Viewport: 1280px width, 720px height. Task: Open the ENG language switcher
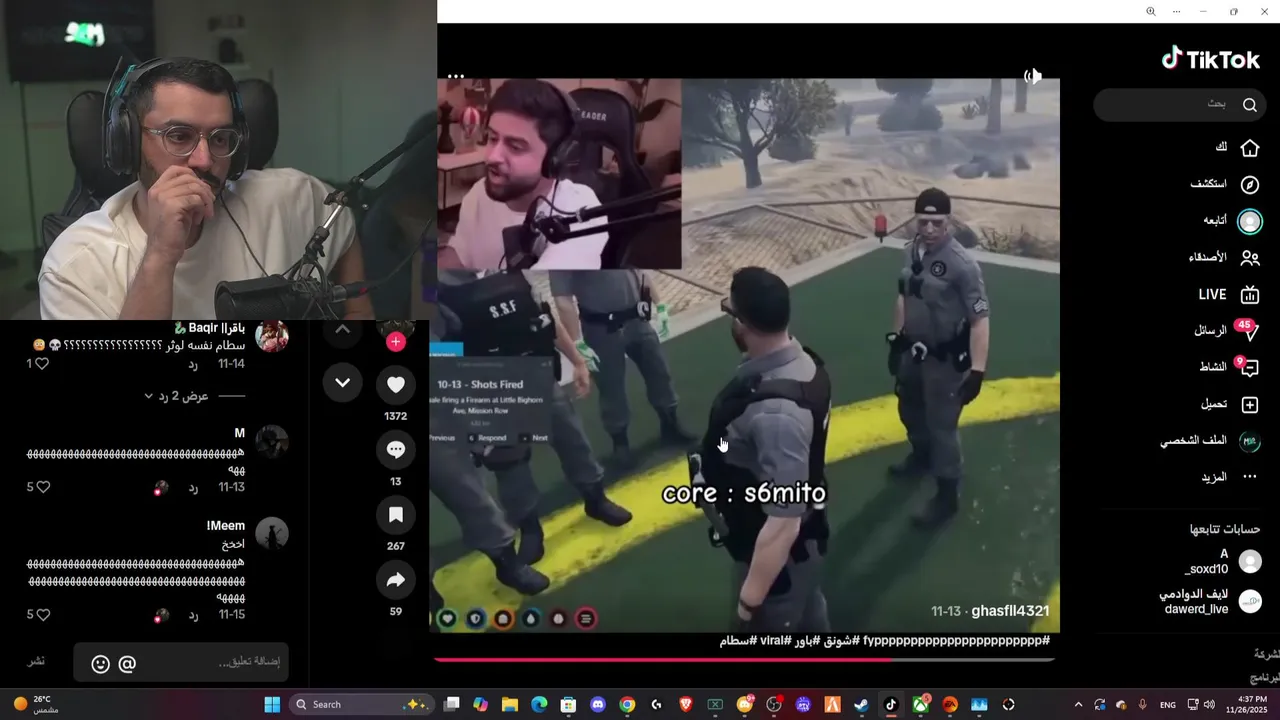pyautogui.click(x=1168, y=705)
